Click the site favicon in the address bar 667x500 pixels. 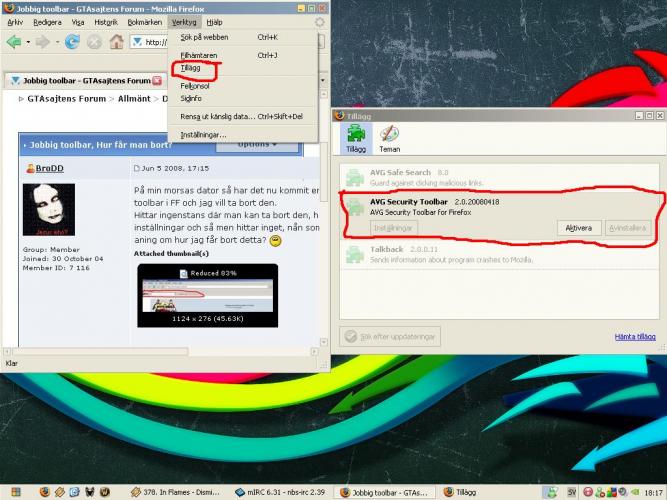[x=137, y=42]
